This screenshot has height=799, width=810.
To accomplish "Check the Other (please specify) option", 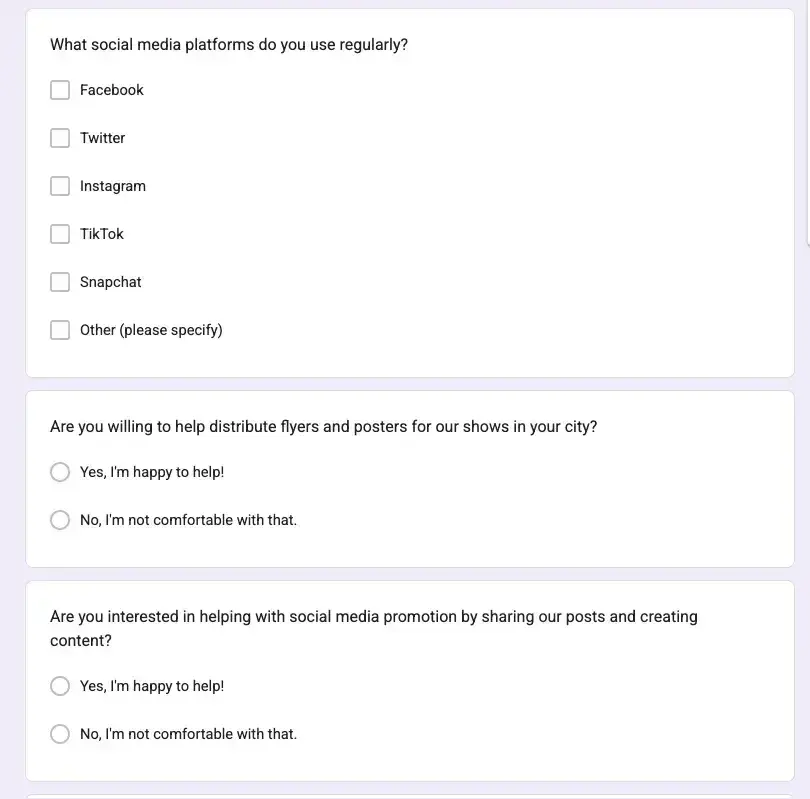I will [x=60, y=330].
